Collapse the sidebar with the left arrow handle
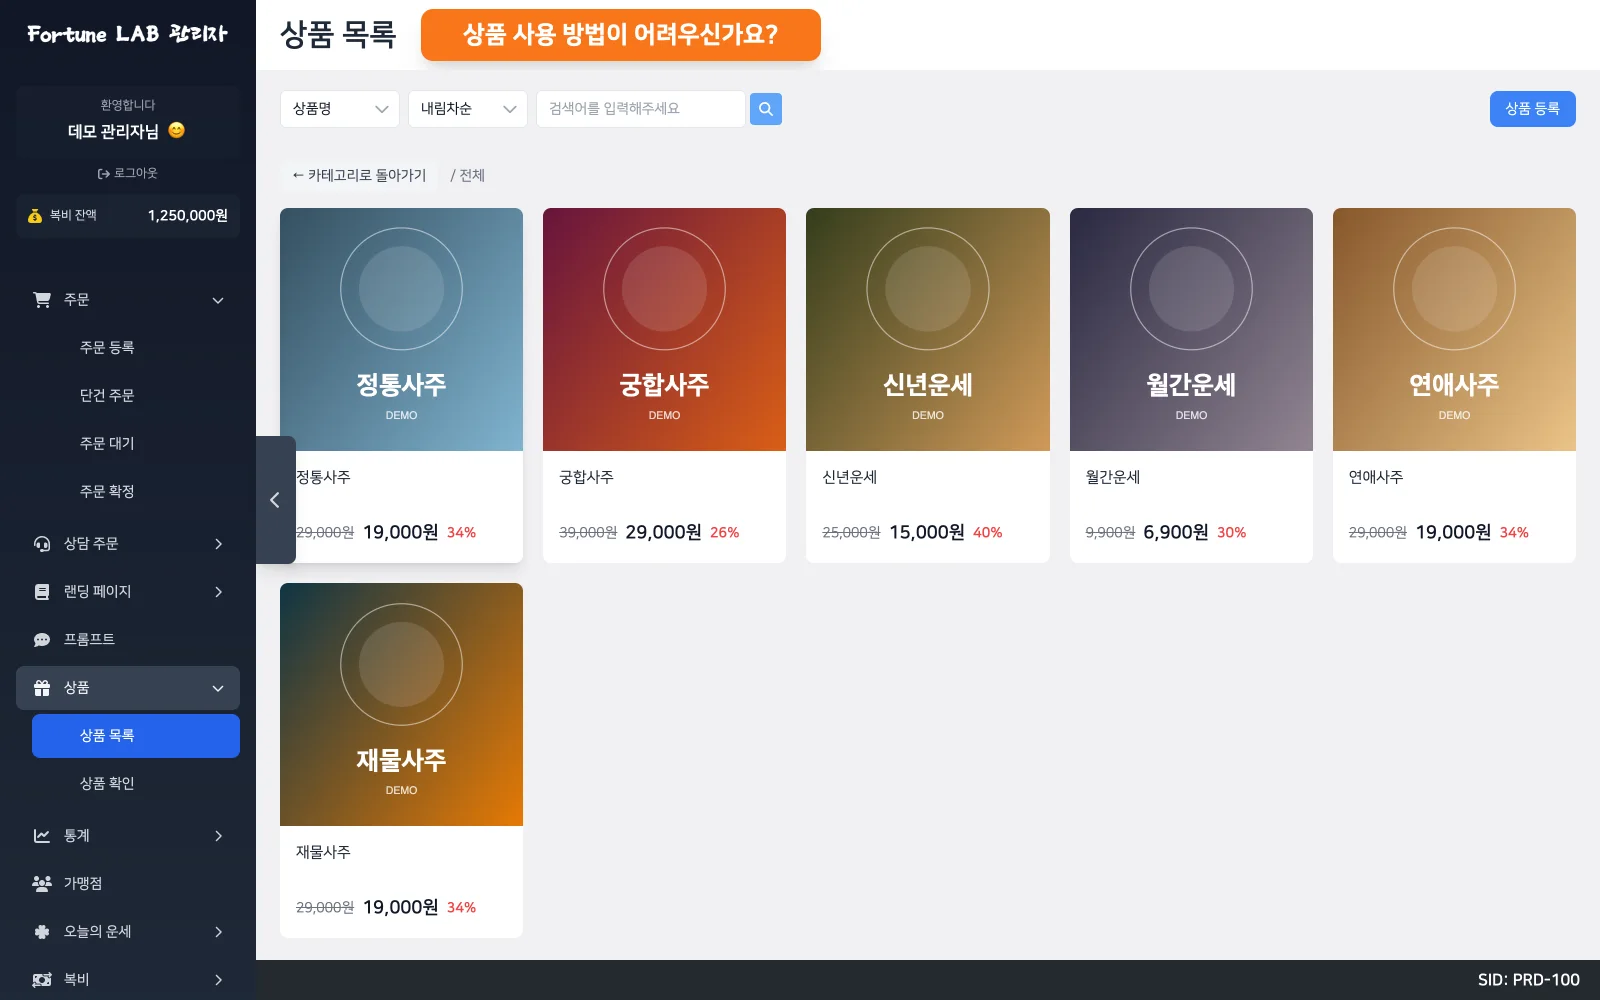Image resolution: width=1600 pixels, height=1000 pixels. click(275, 500)
